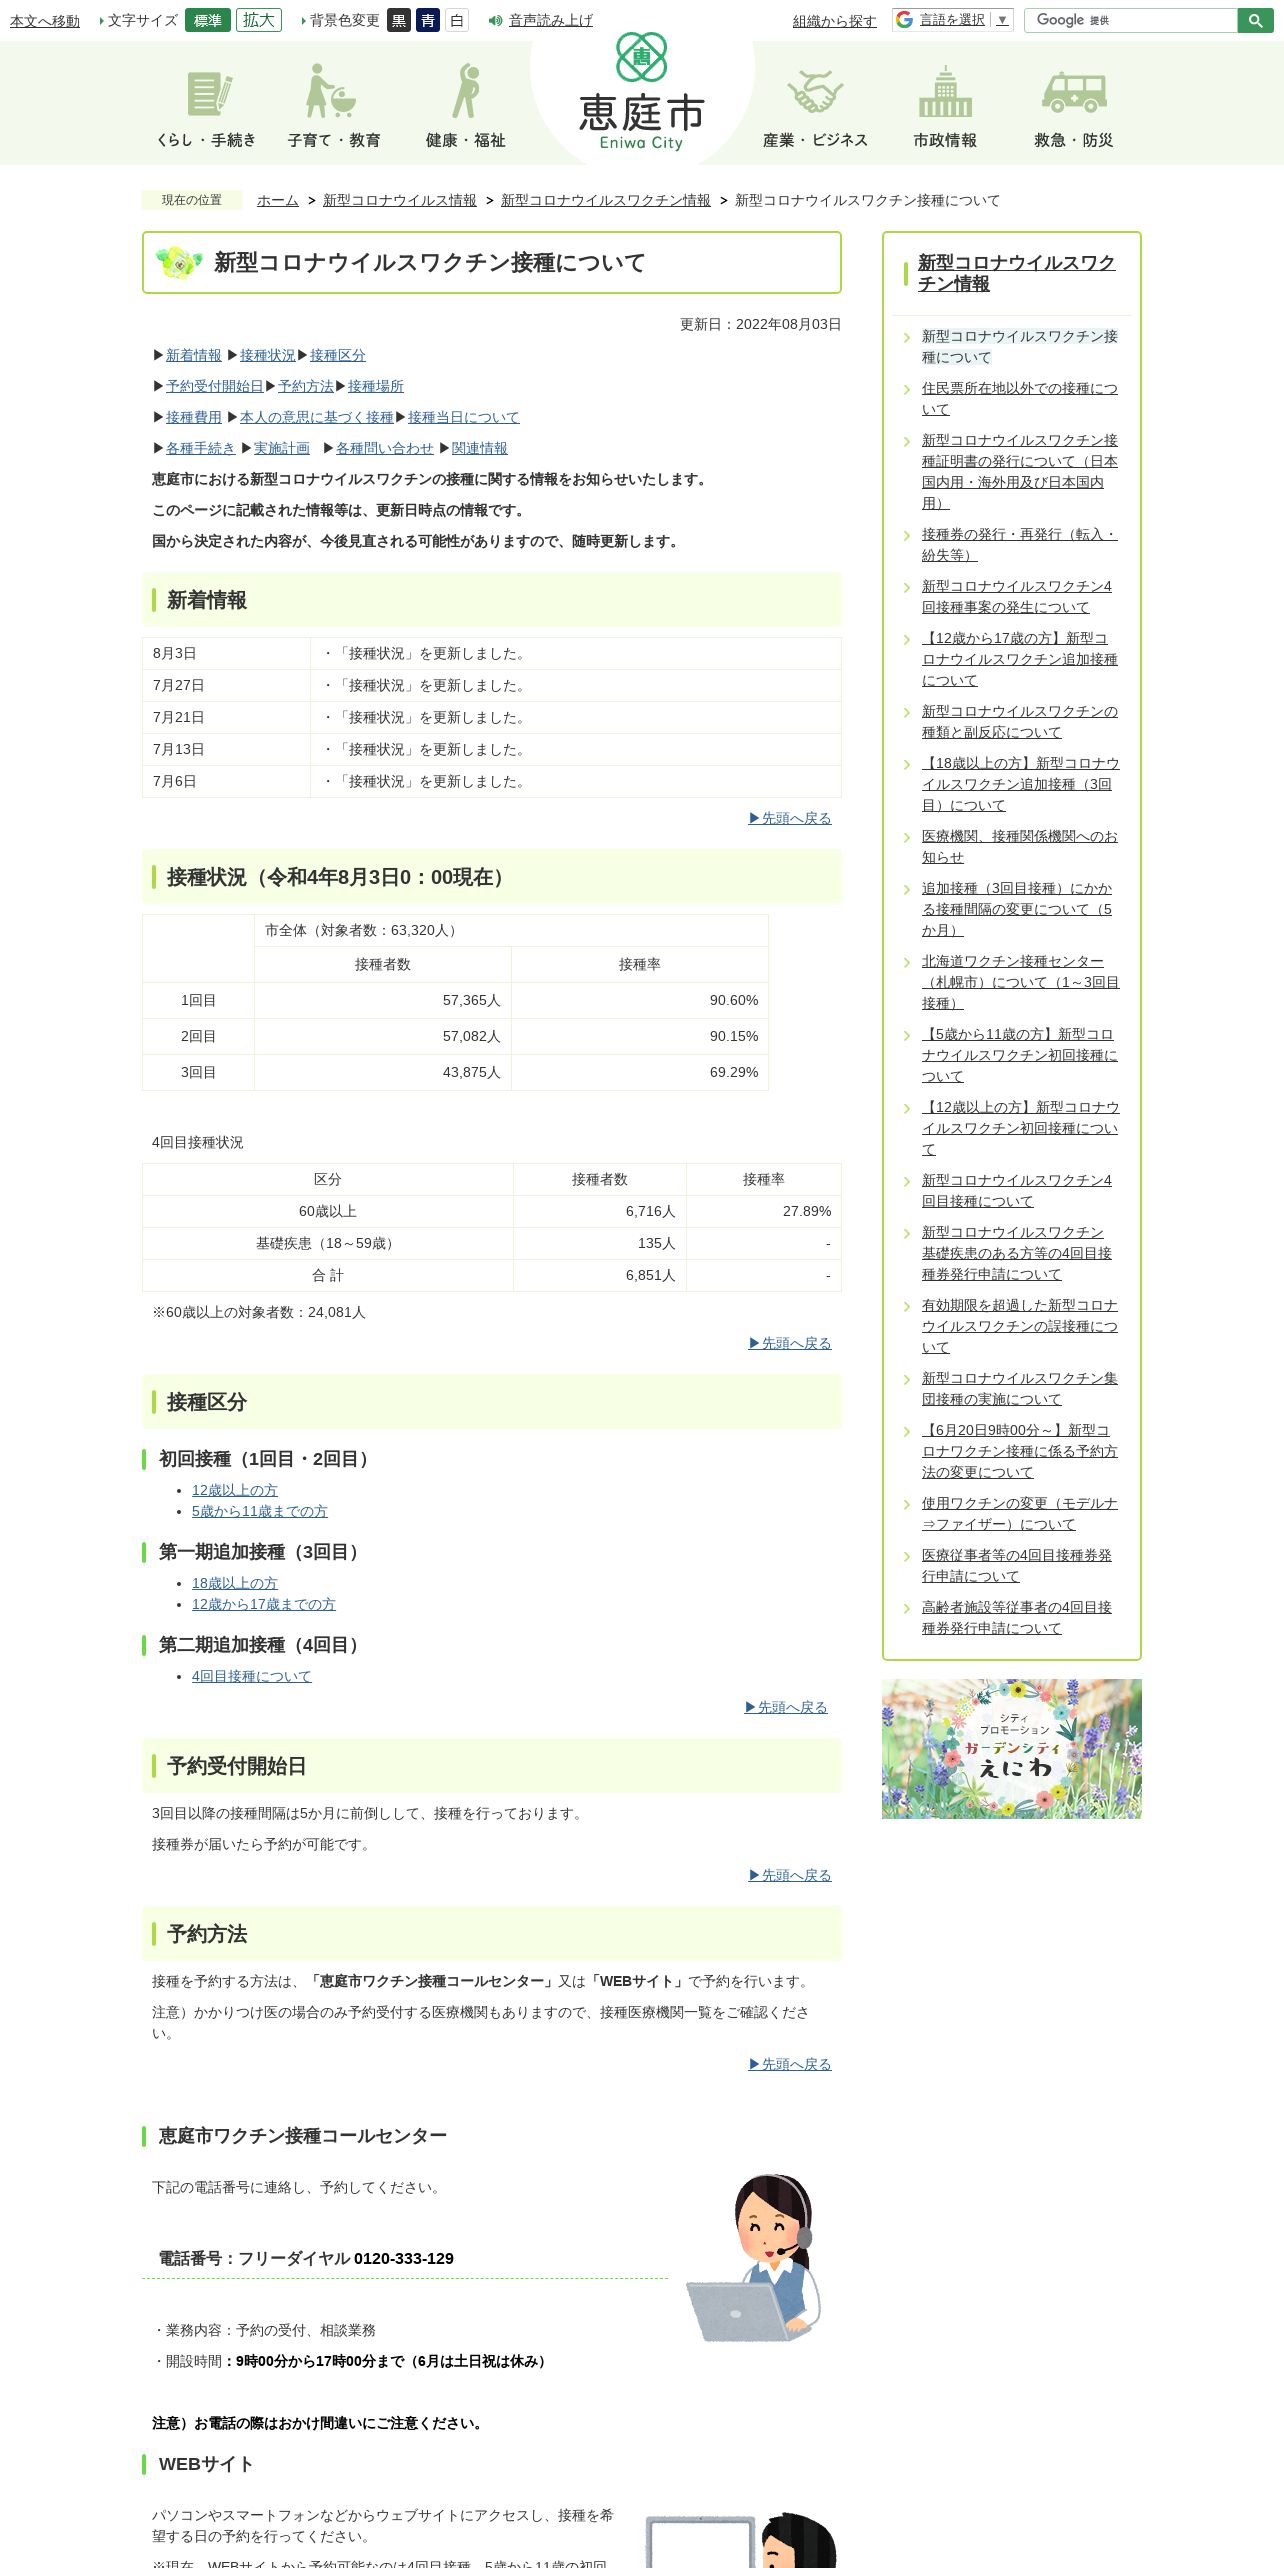Screen dimensions: 1284x2568
Task: Jump to 予約受付開始日 anchor link
Action: [x=215, y=386]
